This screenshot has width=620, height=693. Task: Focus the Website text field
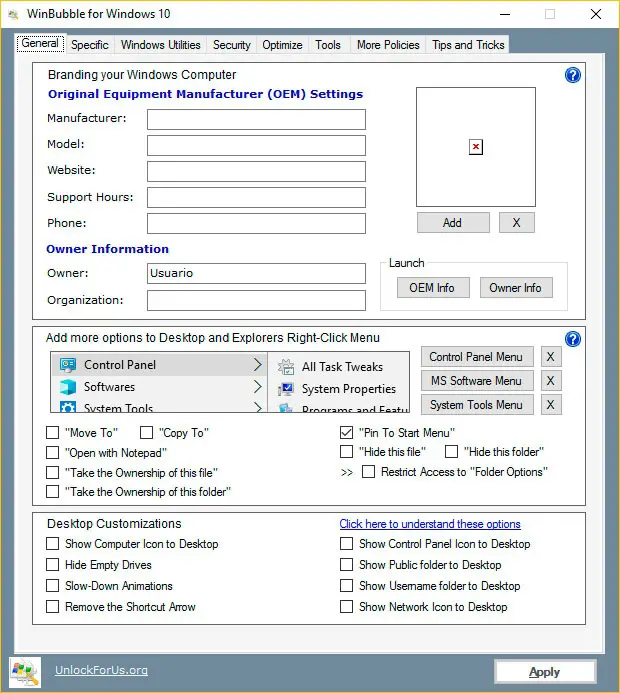coord(256,171)
